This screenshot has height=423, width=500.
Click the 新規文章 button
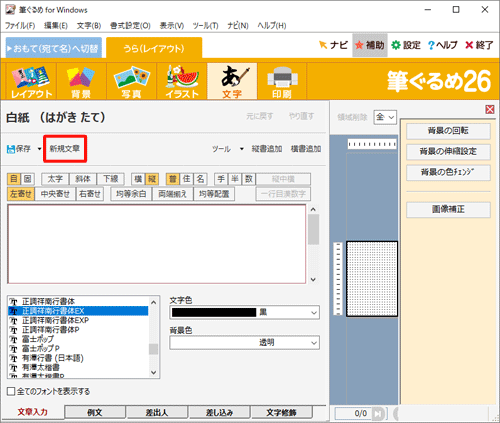point(65,149)
